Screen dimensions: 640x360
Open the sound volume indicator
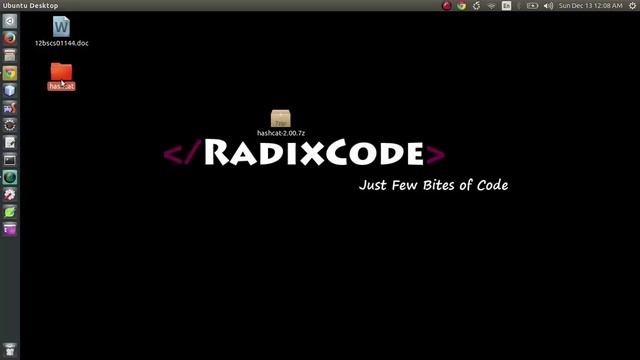[549, 6]
